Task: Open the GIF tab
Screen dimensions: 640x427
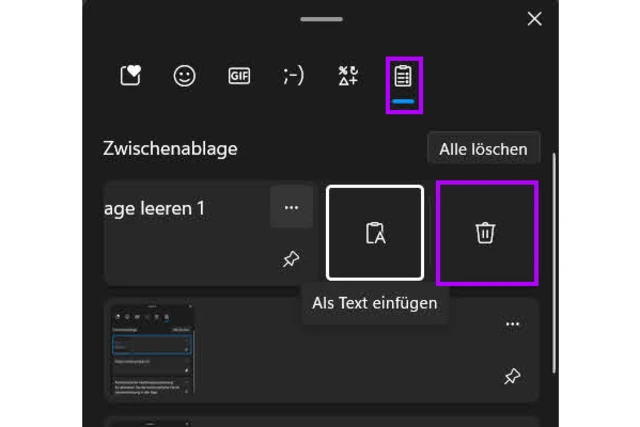Action: 239,76
